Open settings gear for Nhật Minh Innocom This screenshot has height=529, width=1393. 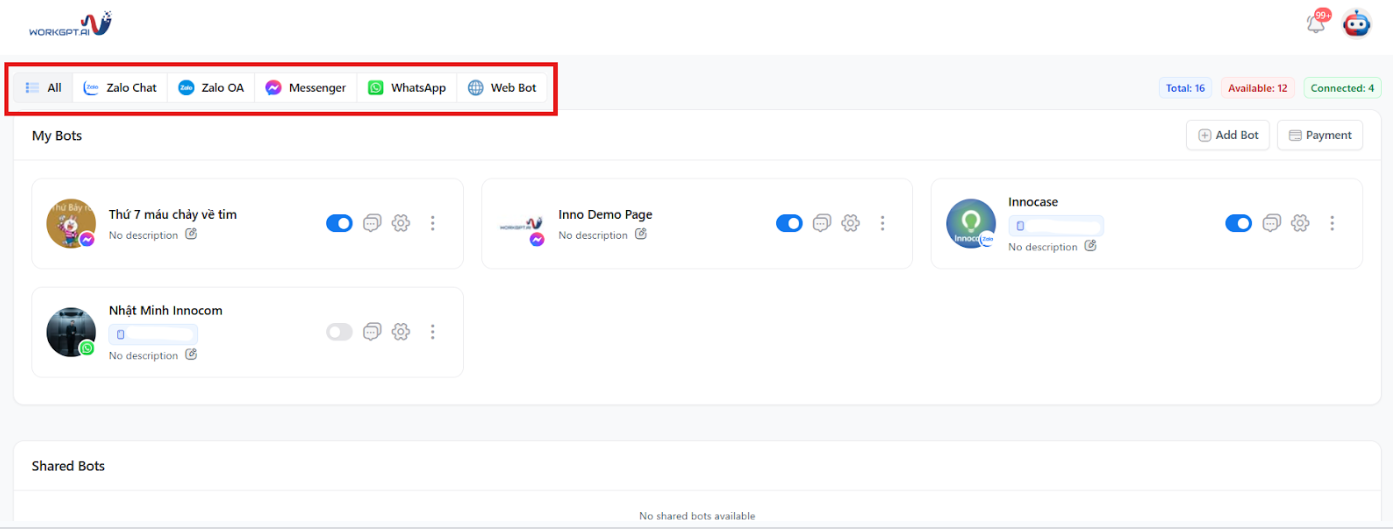point(401,332)
